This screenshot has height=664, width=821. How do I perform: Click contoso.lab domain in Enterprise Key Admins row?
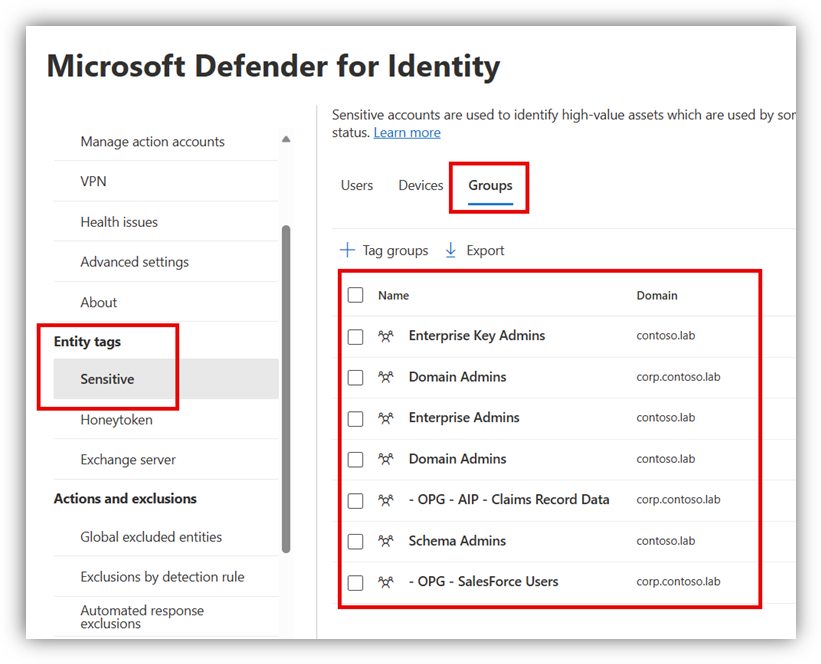(665, 336)
